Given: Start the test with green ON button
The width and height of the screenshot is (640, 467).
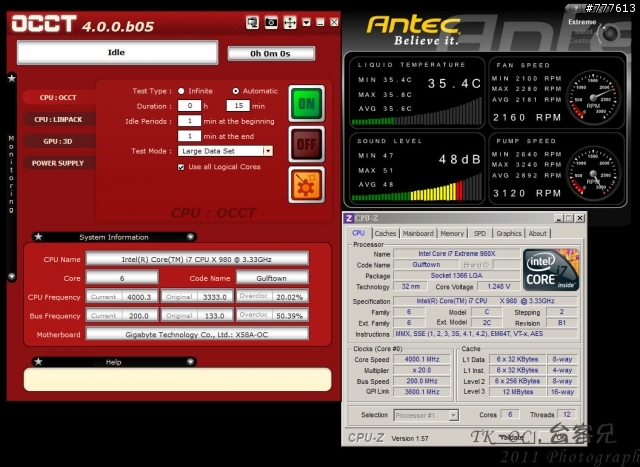Looking at the screenshot, I should (x=307, y=103).
